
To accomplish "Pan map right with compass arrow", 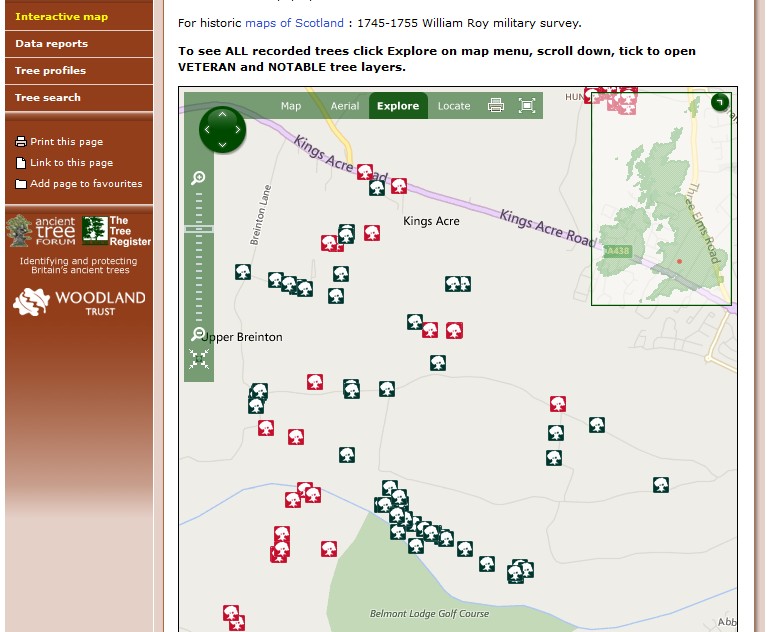I will pos(238,130).
